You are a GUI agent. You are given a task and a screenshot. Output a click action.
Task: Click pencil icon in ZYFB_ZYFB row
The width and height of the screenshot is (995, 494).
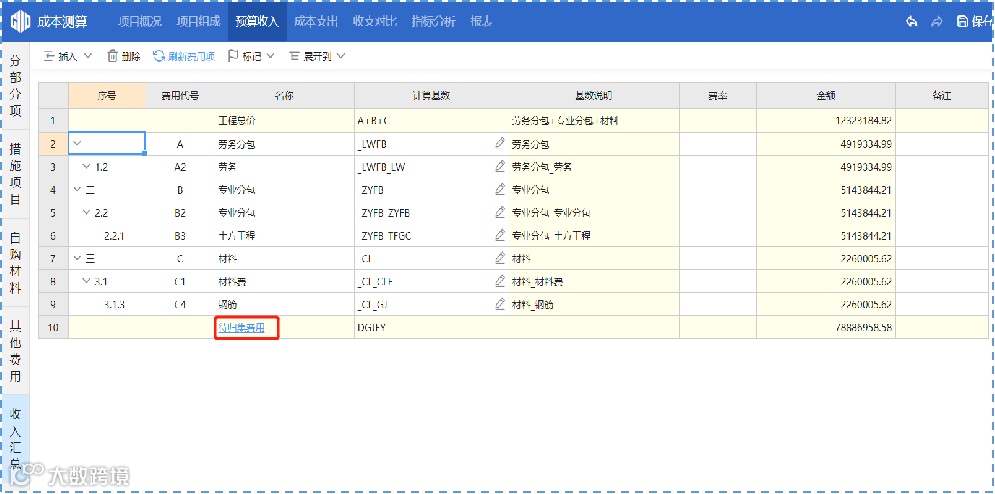pyautogui.click(x=500, y=212)
